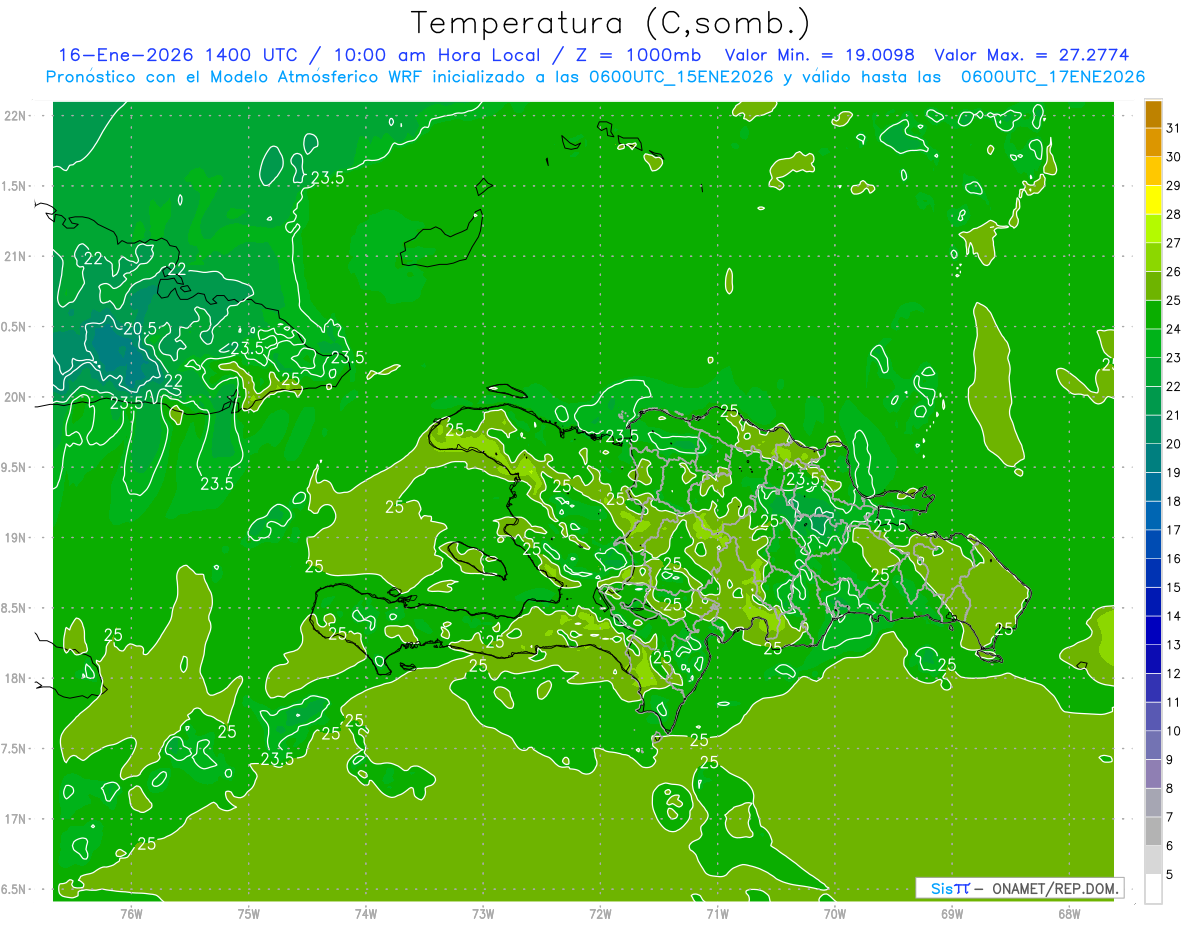Click the lime legend swatch between 27 and 28
1200x927 pixels.
tap(1153, 228)
